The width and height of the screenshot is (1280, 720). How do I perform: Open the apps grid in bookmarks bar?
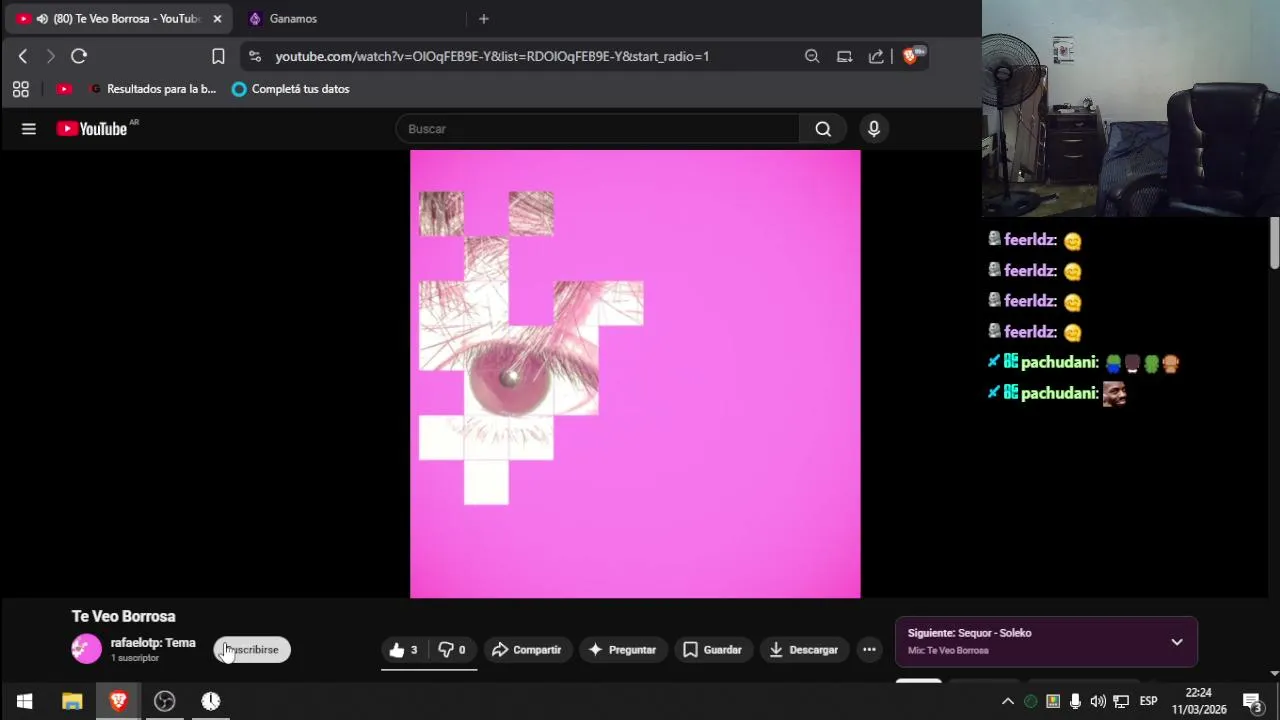21,89
